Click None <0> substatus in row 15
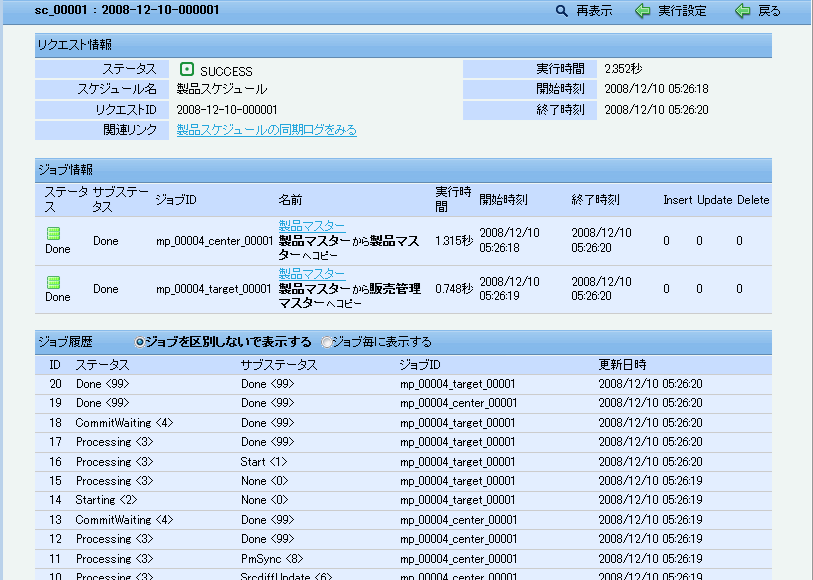Viewport: 813px width, 580px height. 264,481
